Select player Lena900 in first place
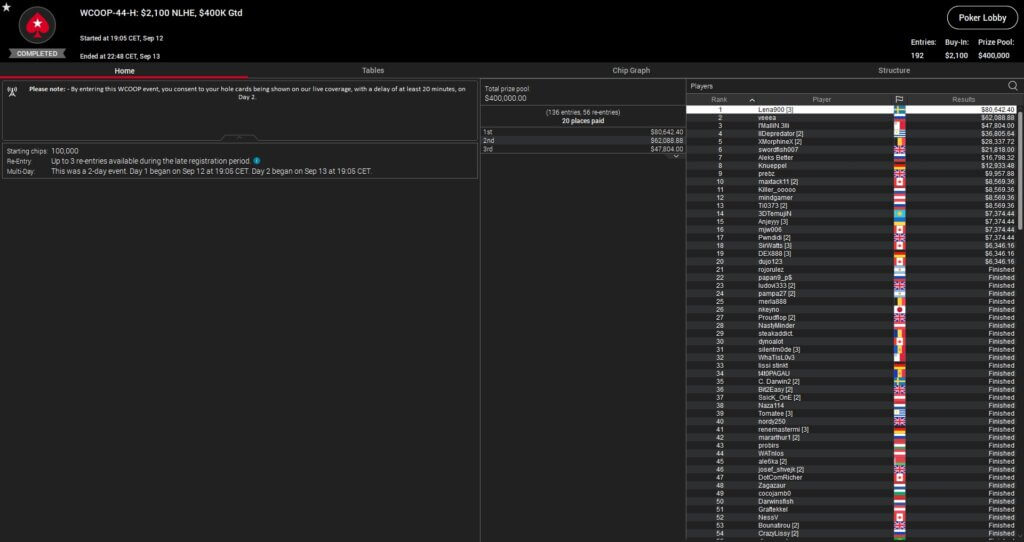Image resolution: width=1024 pixels, height=542 pixels. tap(852, 110)
